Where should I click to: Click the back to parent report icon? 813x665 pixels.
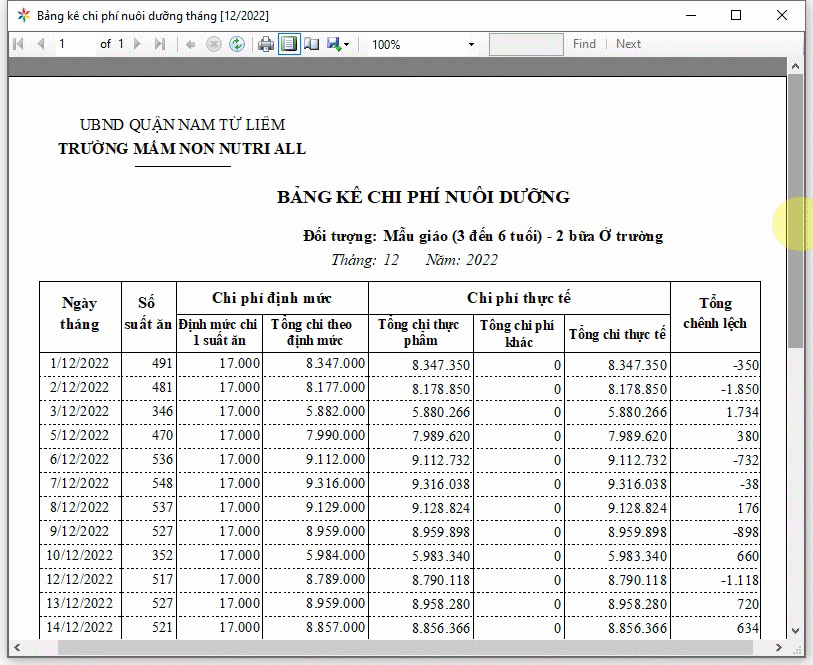191,44
